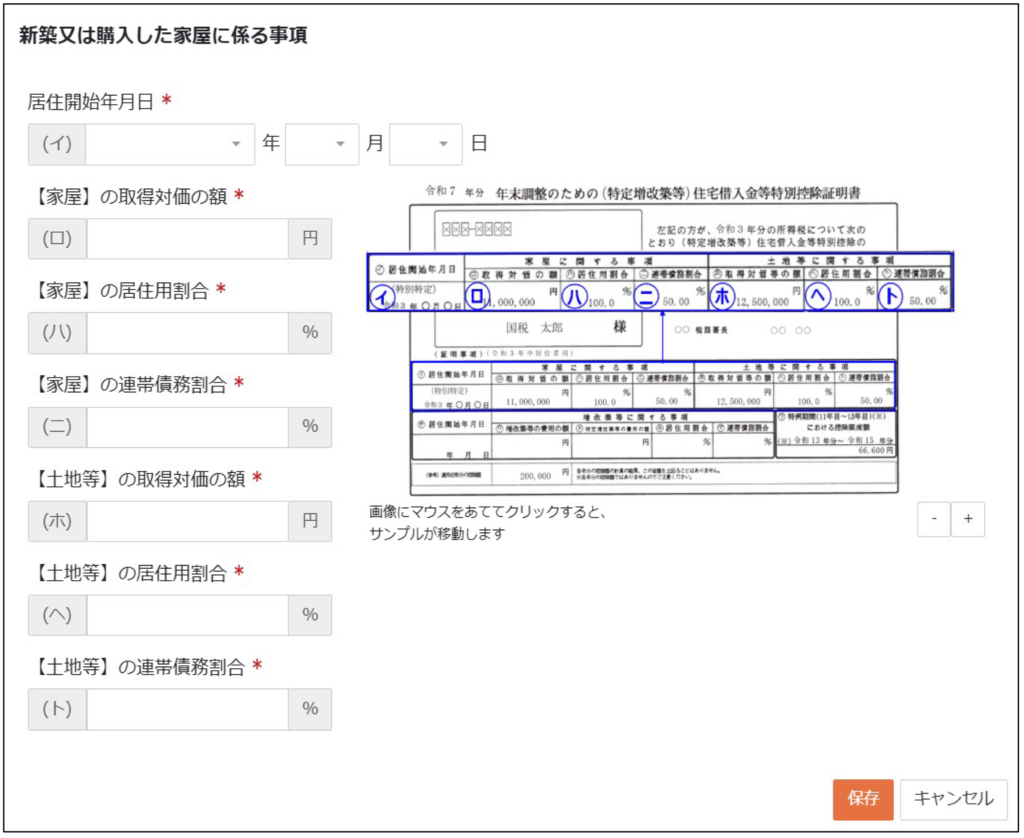Click the circled ト marker on sample form
1024x838 pixels.
(890, 296)
